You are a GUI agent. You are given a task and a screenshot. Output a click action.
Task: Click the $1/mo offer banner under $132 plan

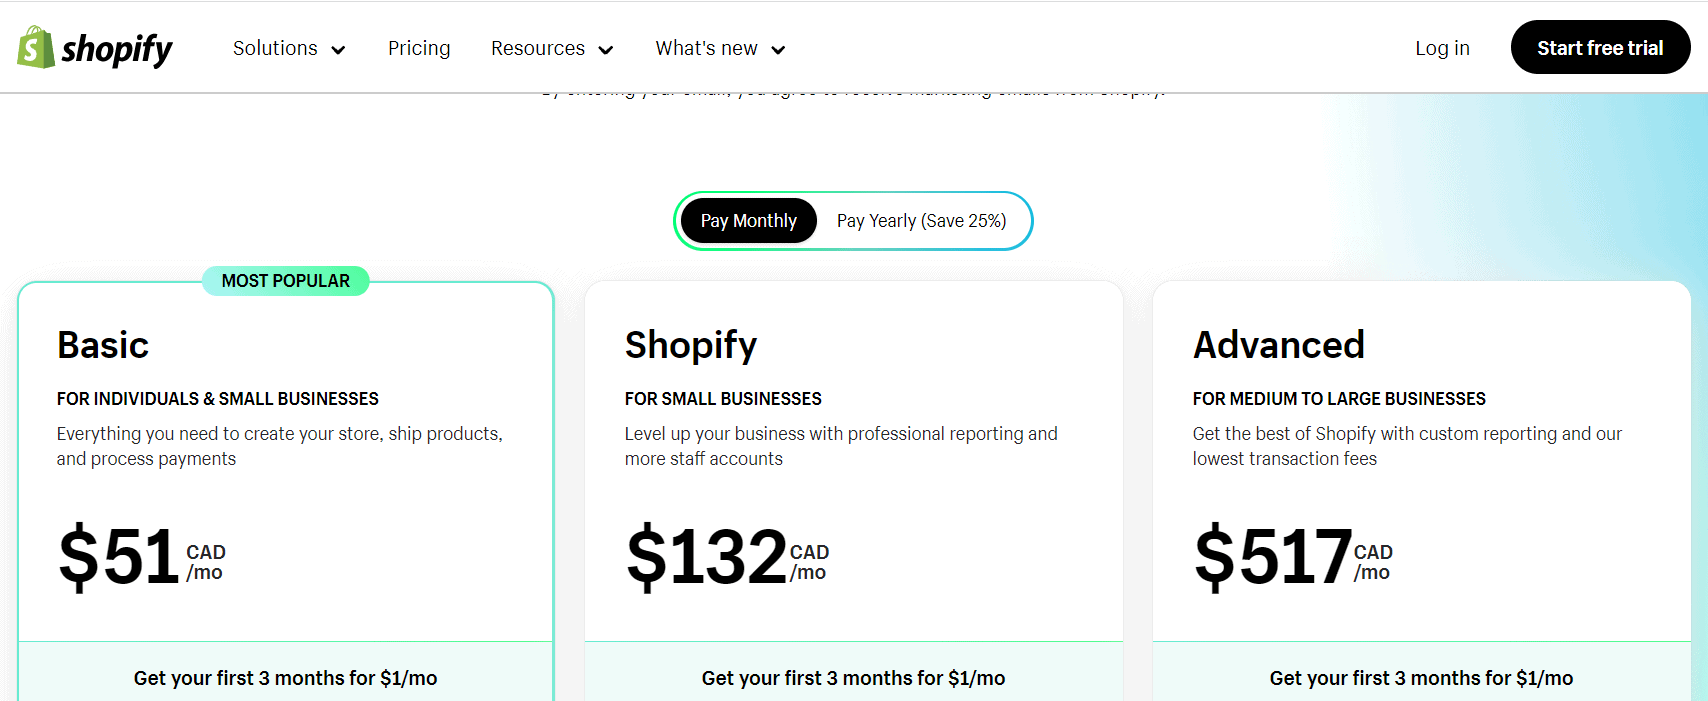point(853,678)
